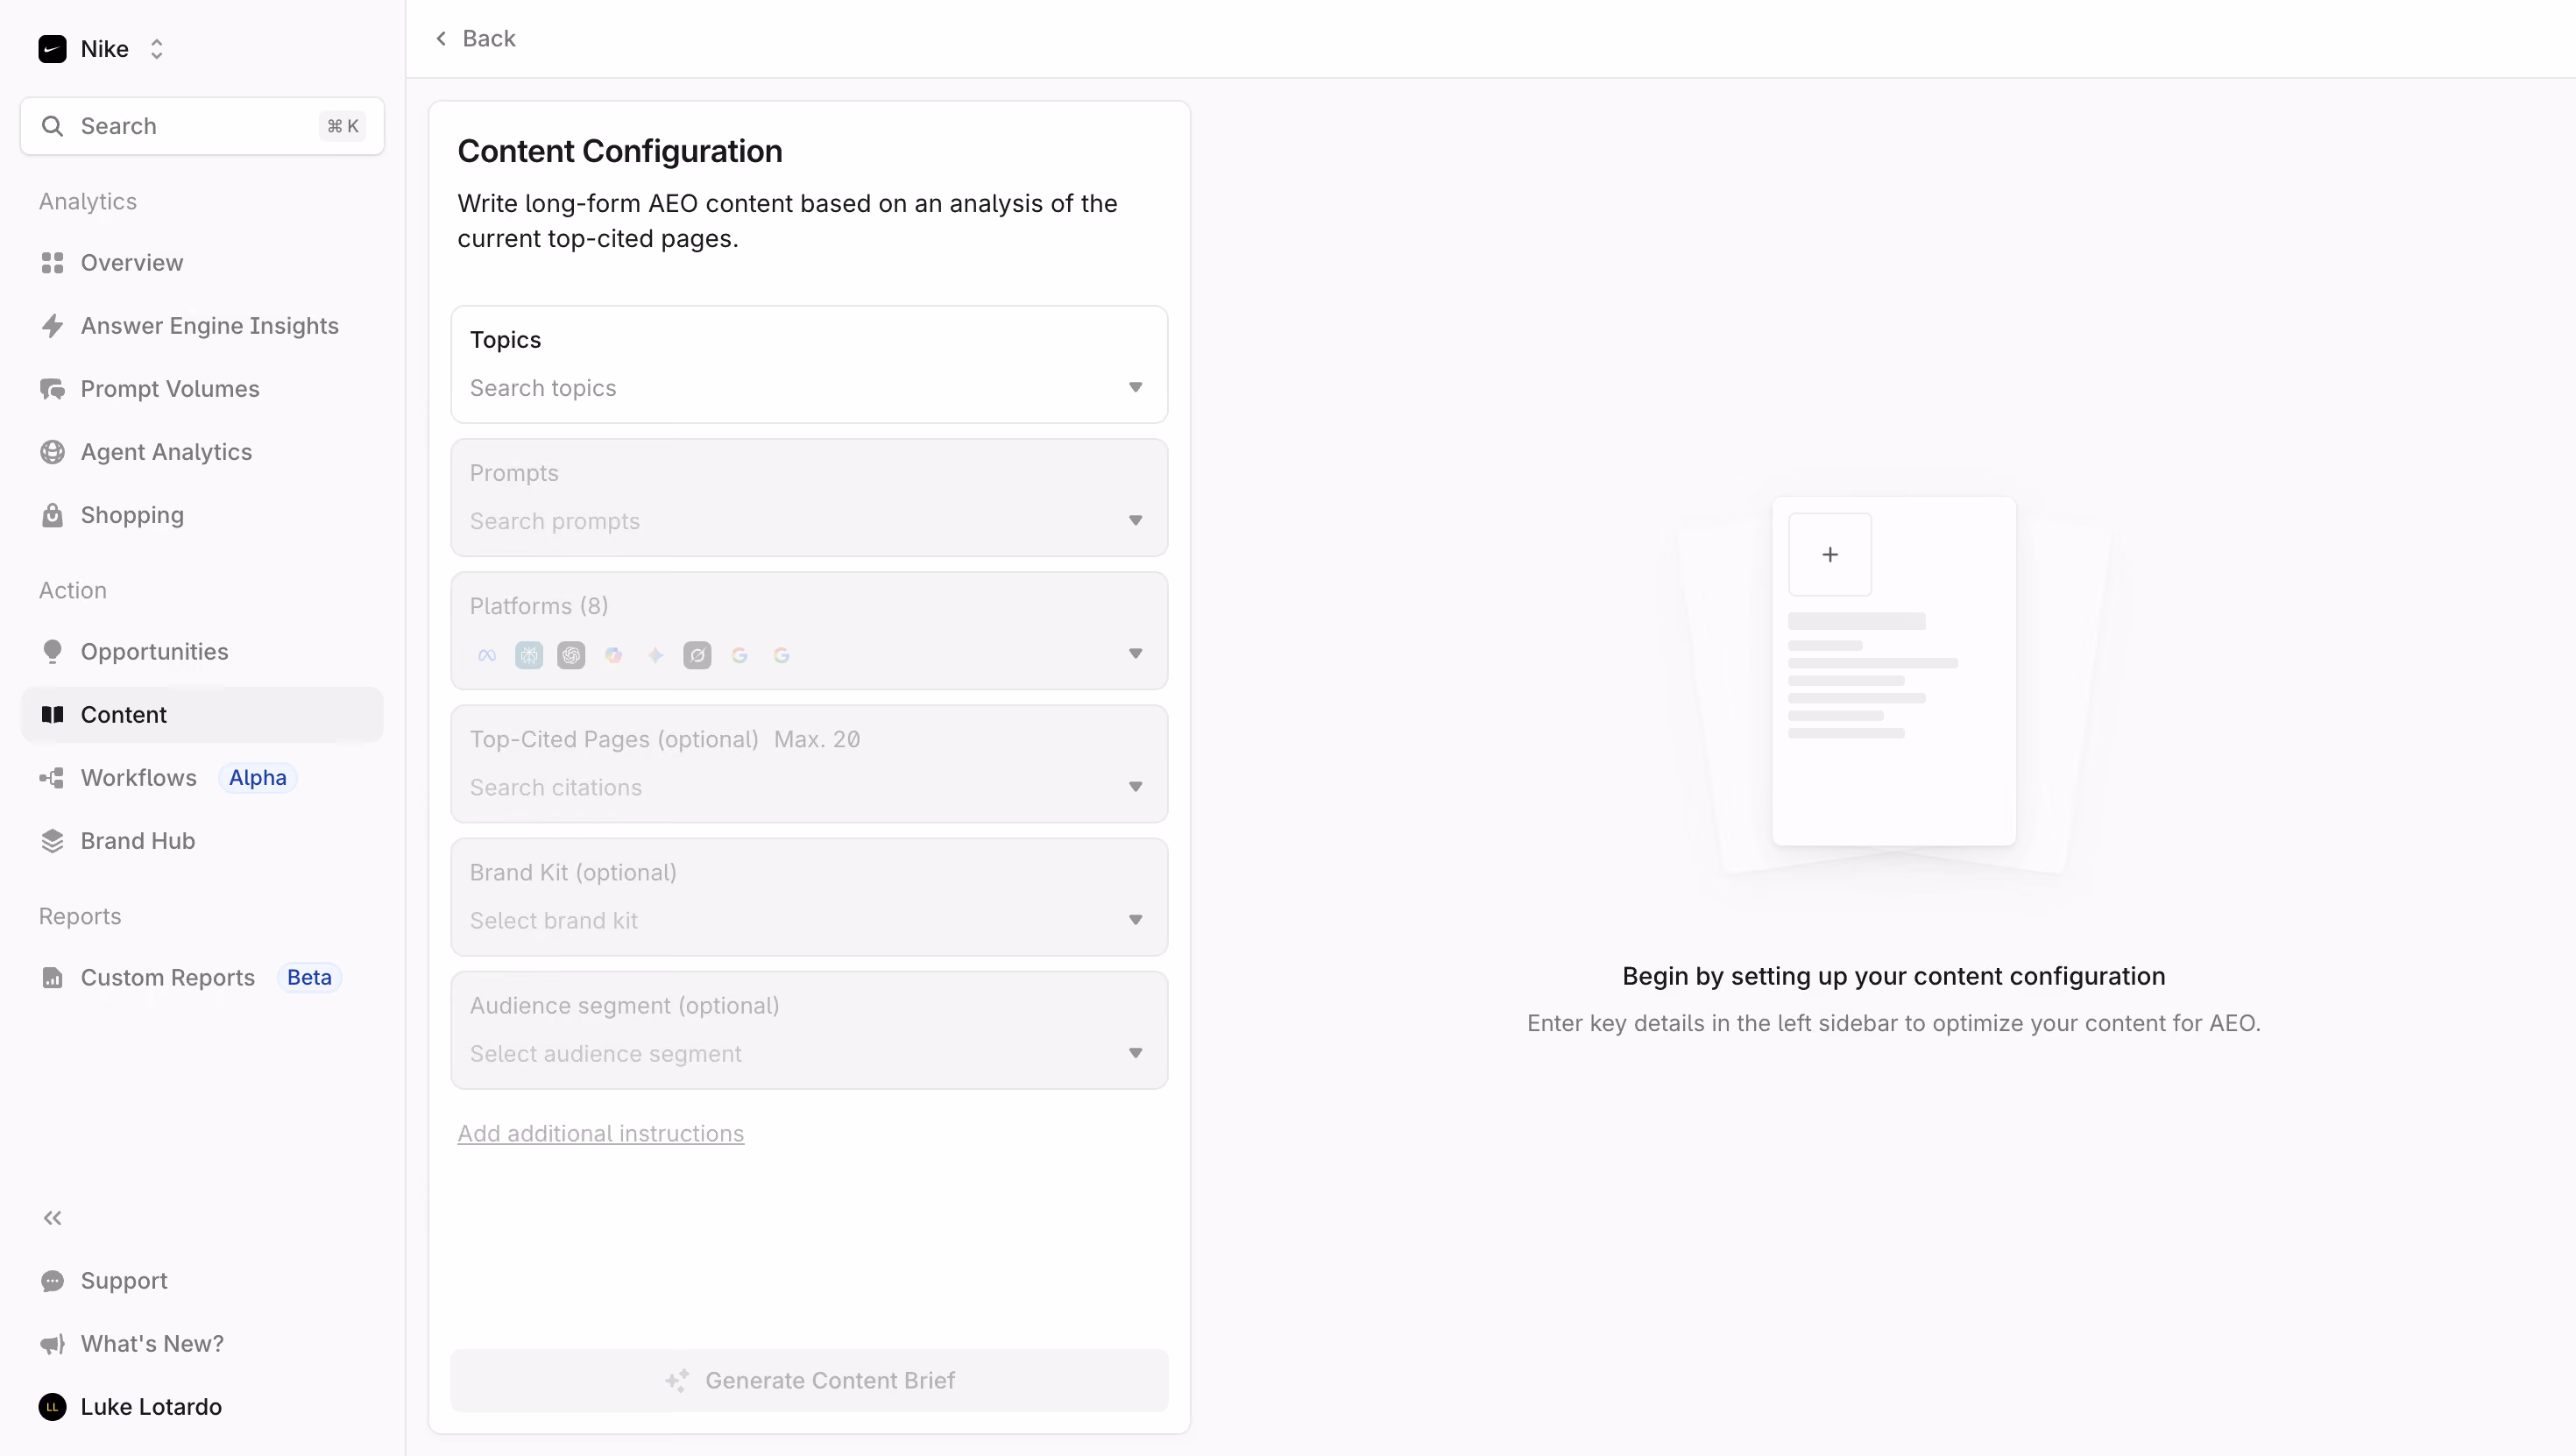
Task: Open Brand Hub via its layers icon
Action: pos(52,841)
